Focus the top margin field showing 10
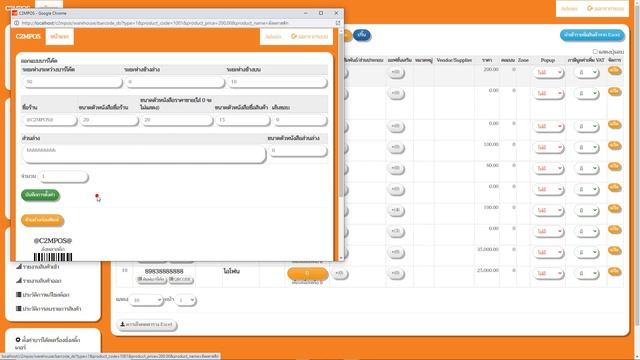This screenshot has height=360, width=640. coord(277,82)
